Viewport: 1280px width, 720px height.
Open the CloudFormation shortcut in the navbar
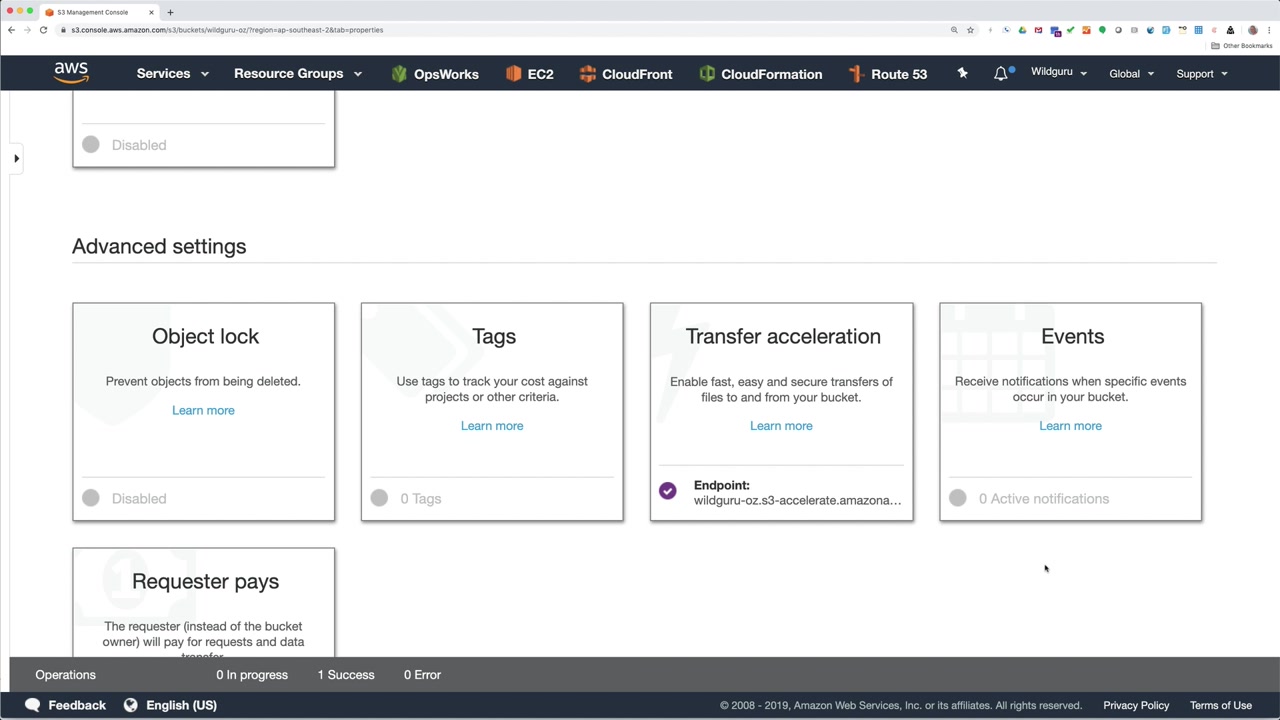point(760,74)
